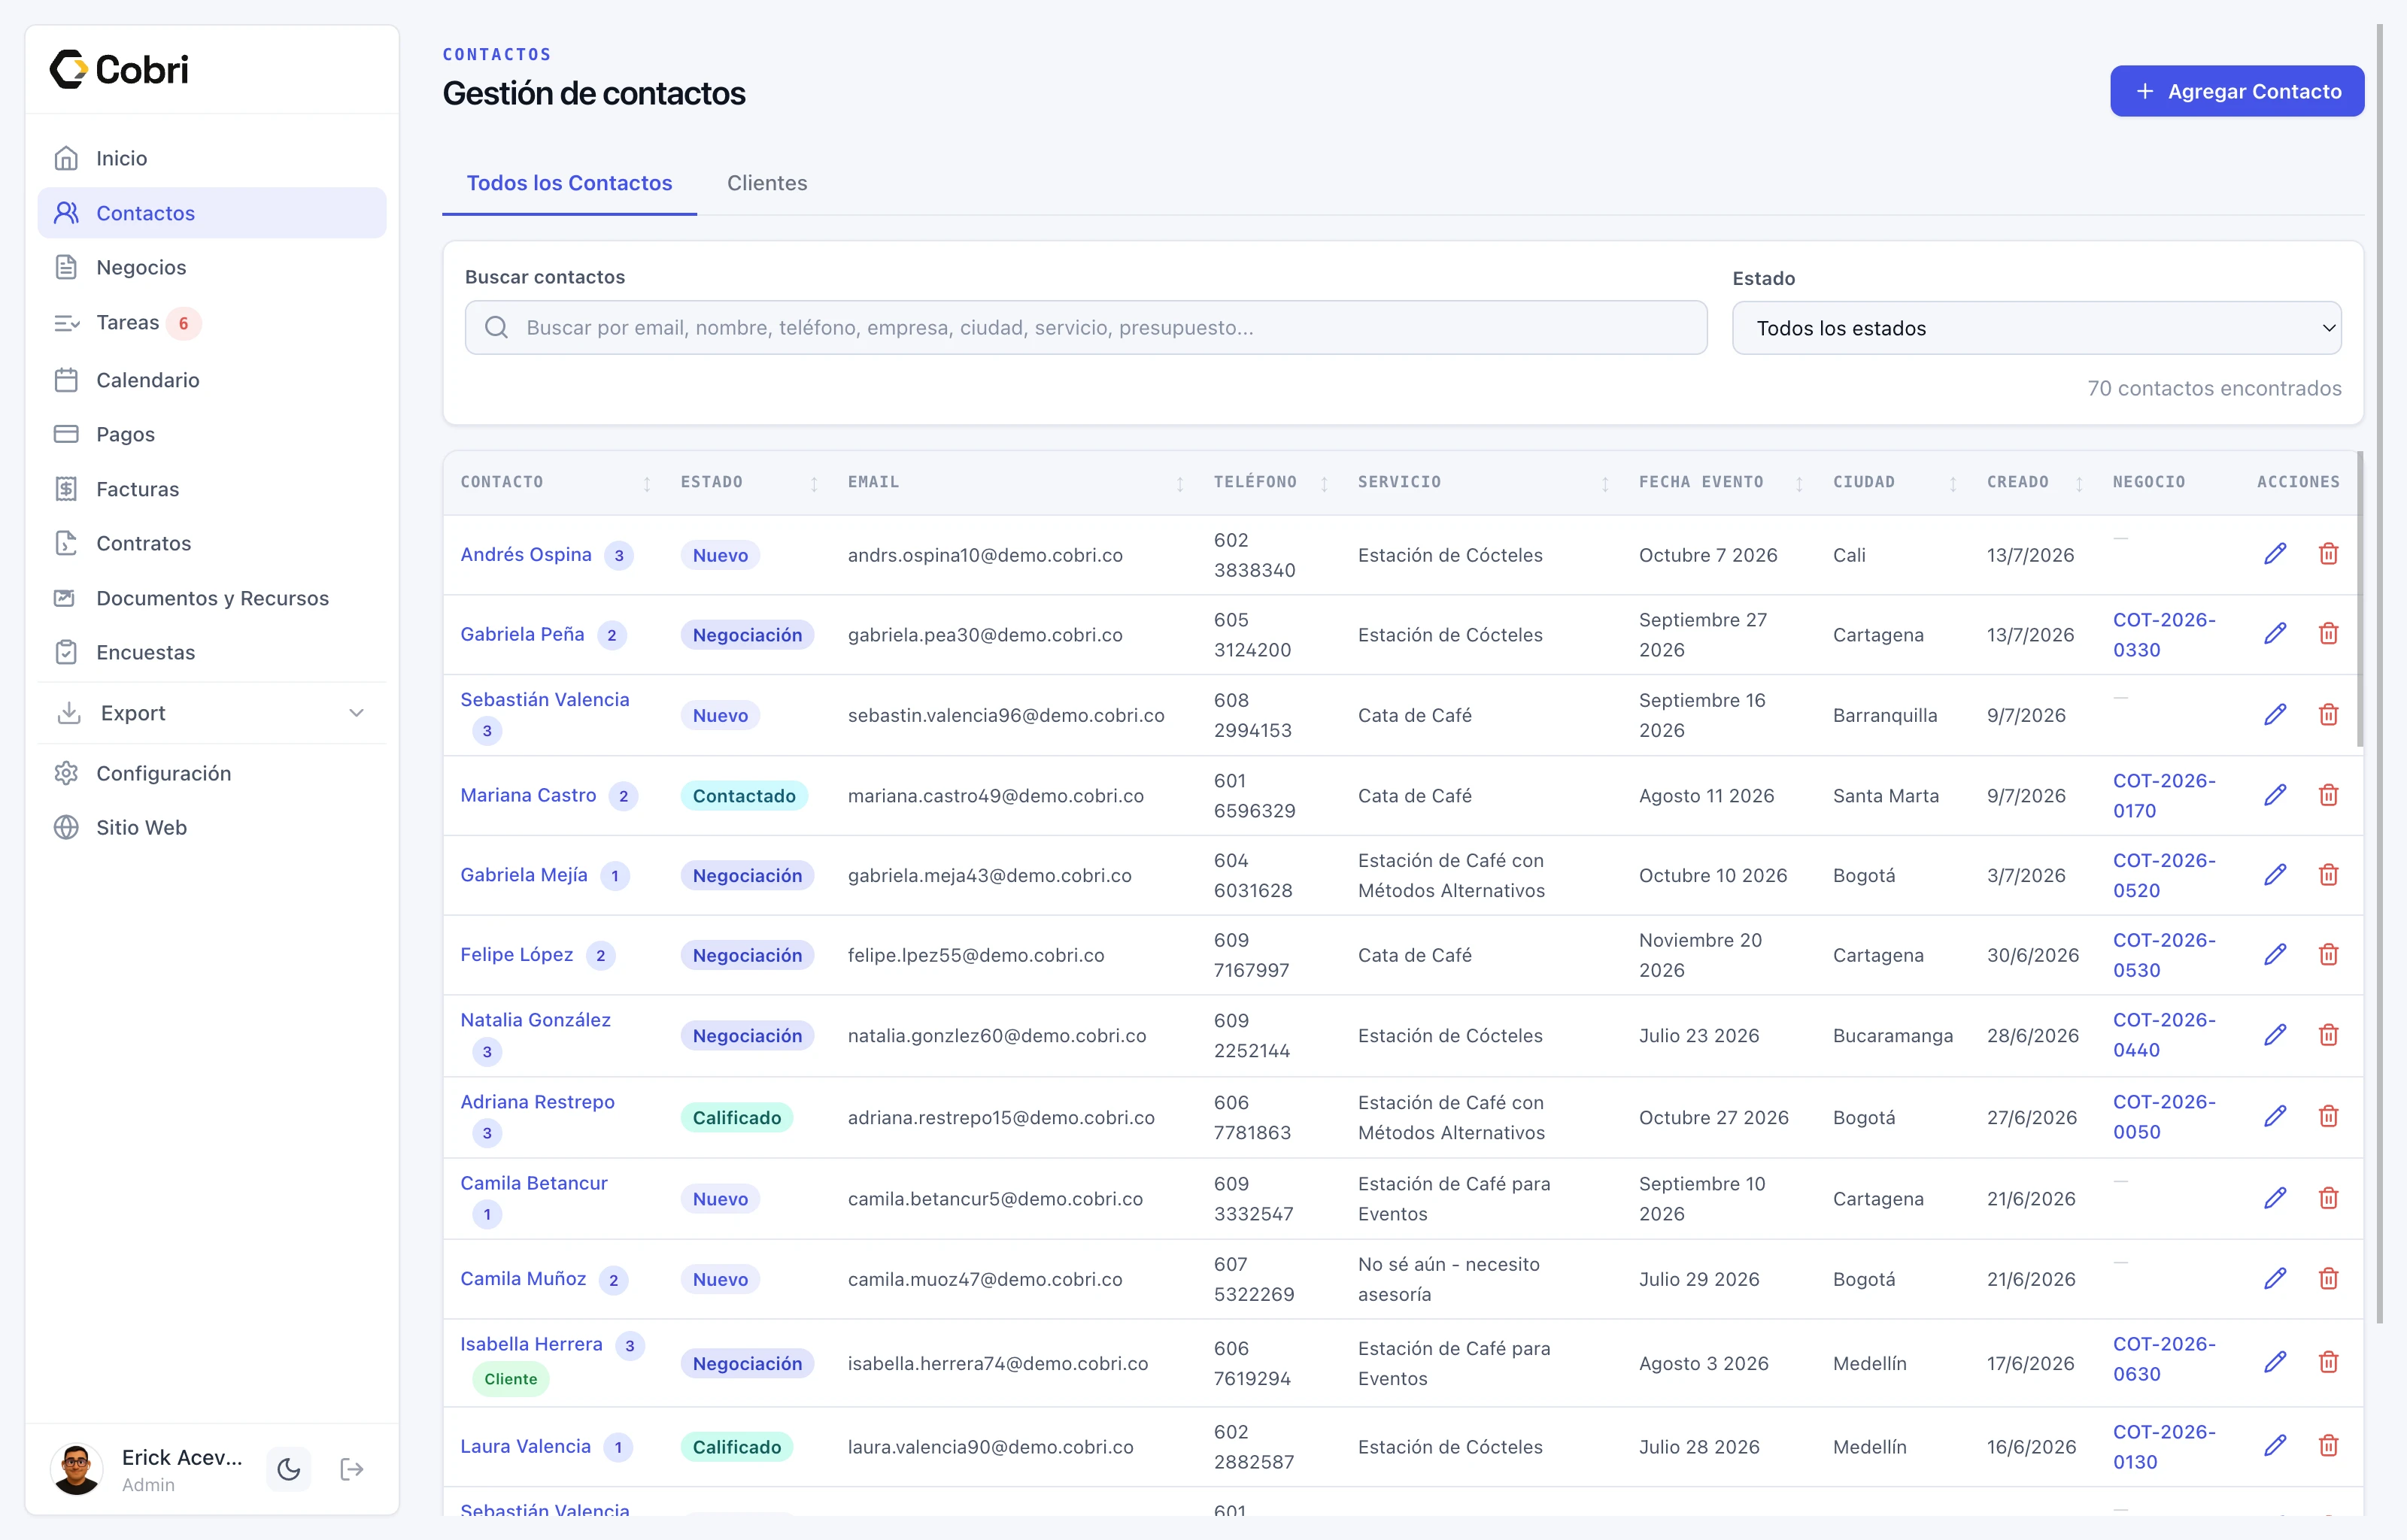Expand the Export menu chevron
The width and height of the screenshot is (2407, 1540).
356,713
